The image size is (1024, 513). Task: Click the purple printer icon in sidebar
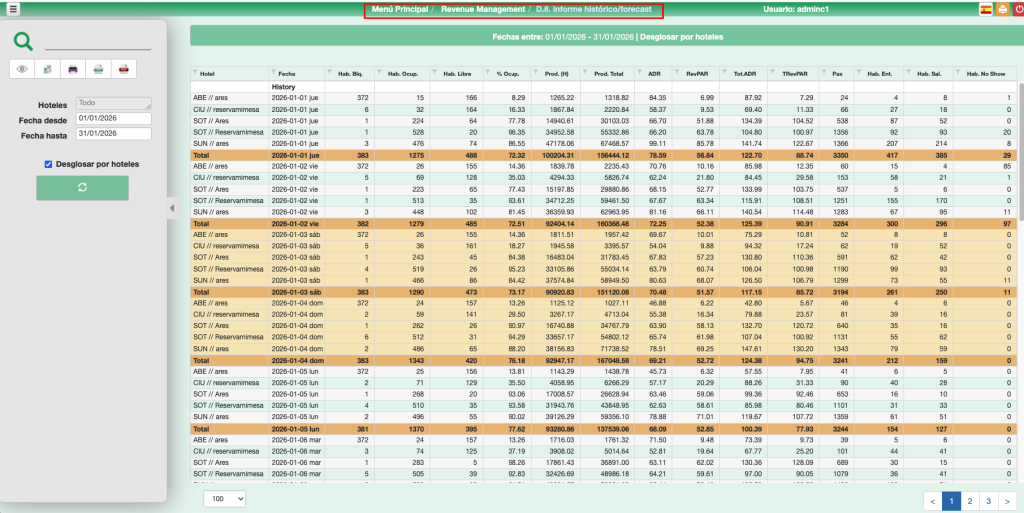pos(72,69)
